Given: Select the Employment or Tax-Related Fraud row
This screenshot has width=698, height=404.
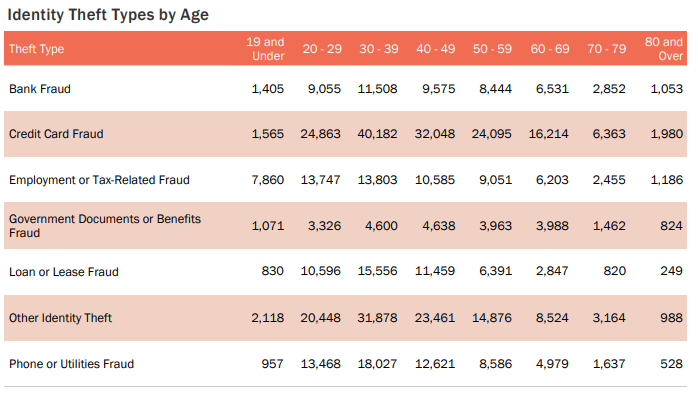Looking at the screenshot, I should pyautogui.click(x=99, y=180).
